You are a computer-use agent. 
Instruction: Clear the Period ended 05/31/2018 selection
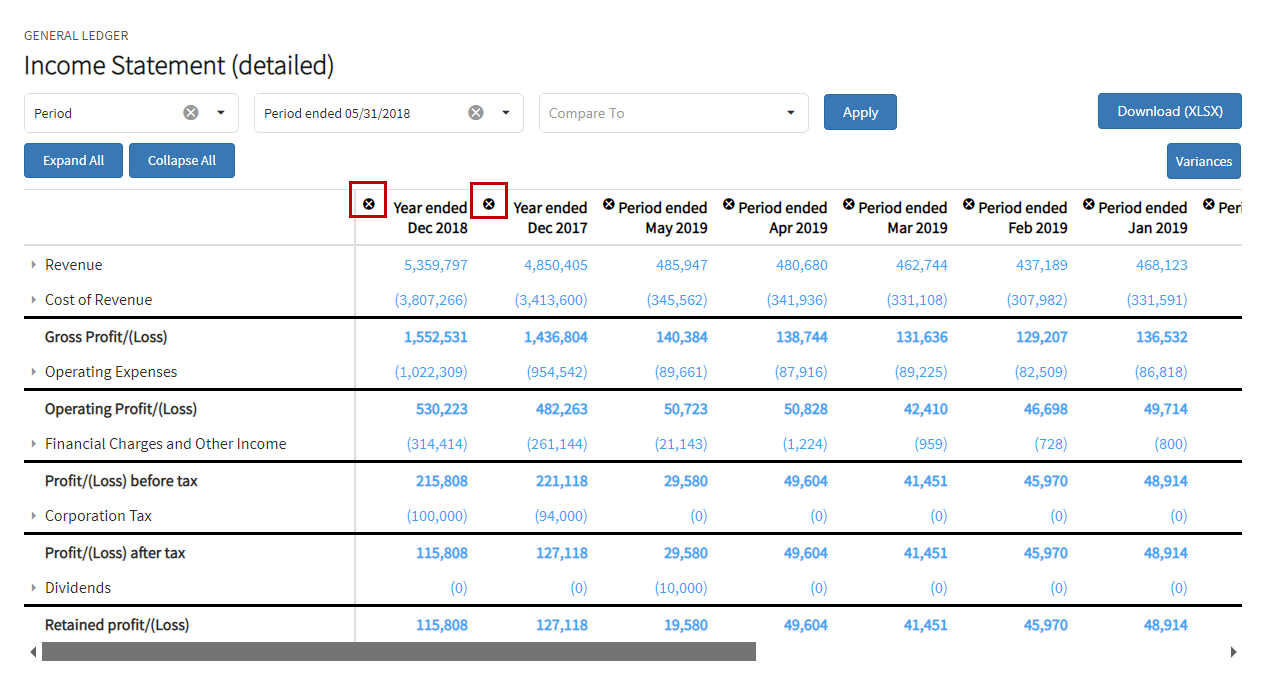[x=476, y=113]
